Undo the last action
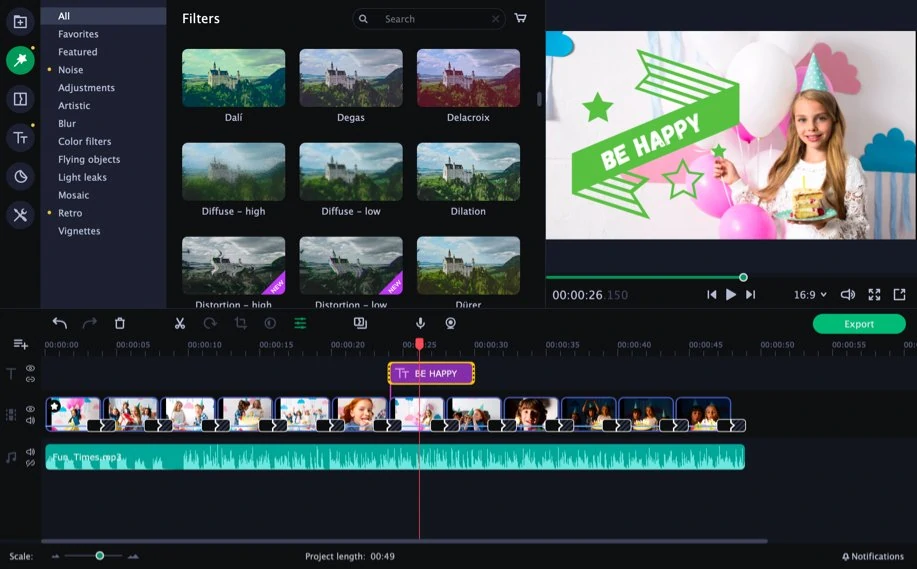Image resolution: width=917 pixels, height=569 pixels. tap(60, 323)
